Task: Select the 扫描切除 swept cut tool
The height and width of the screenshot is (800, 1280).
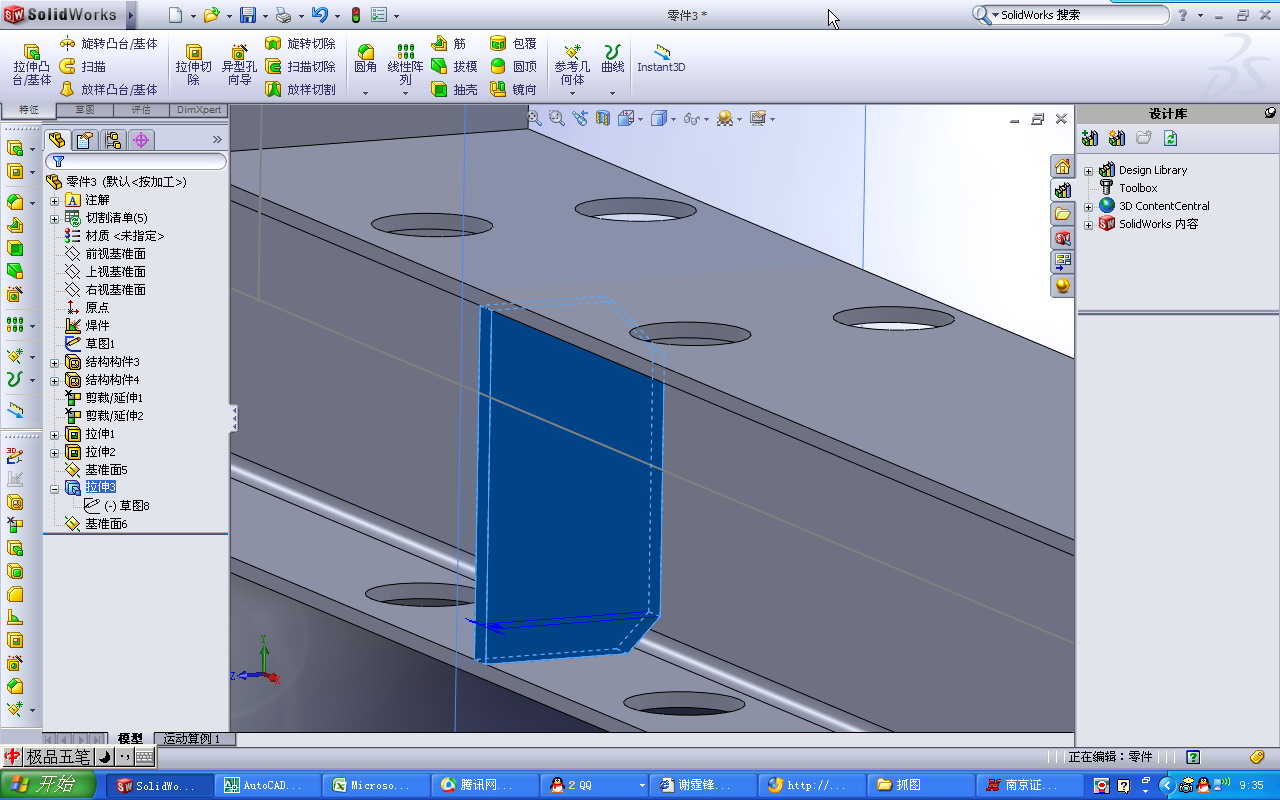Action: [x=300, y=67]
